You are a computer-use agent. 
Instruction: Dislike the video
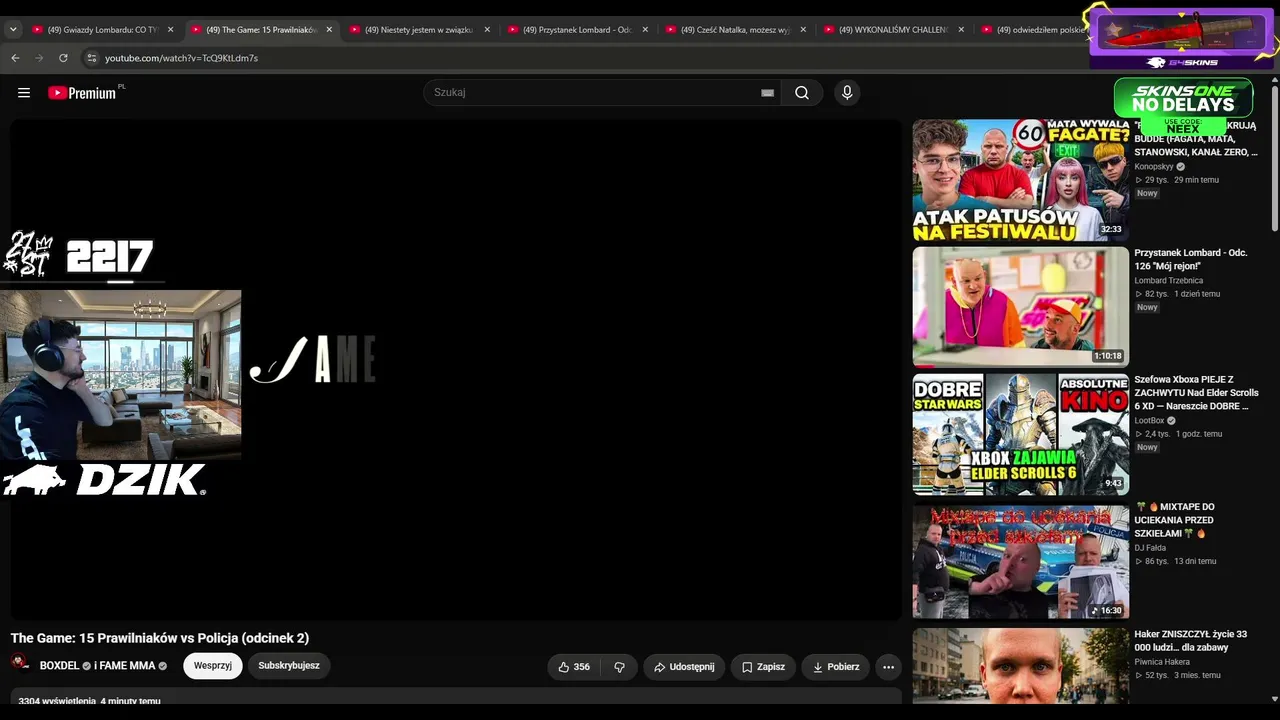[x=619, y=667]
